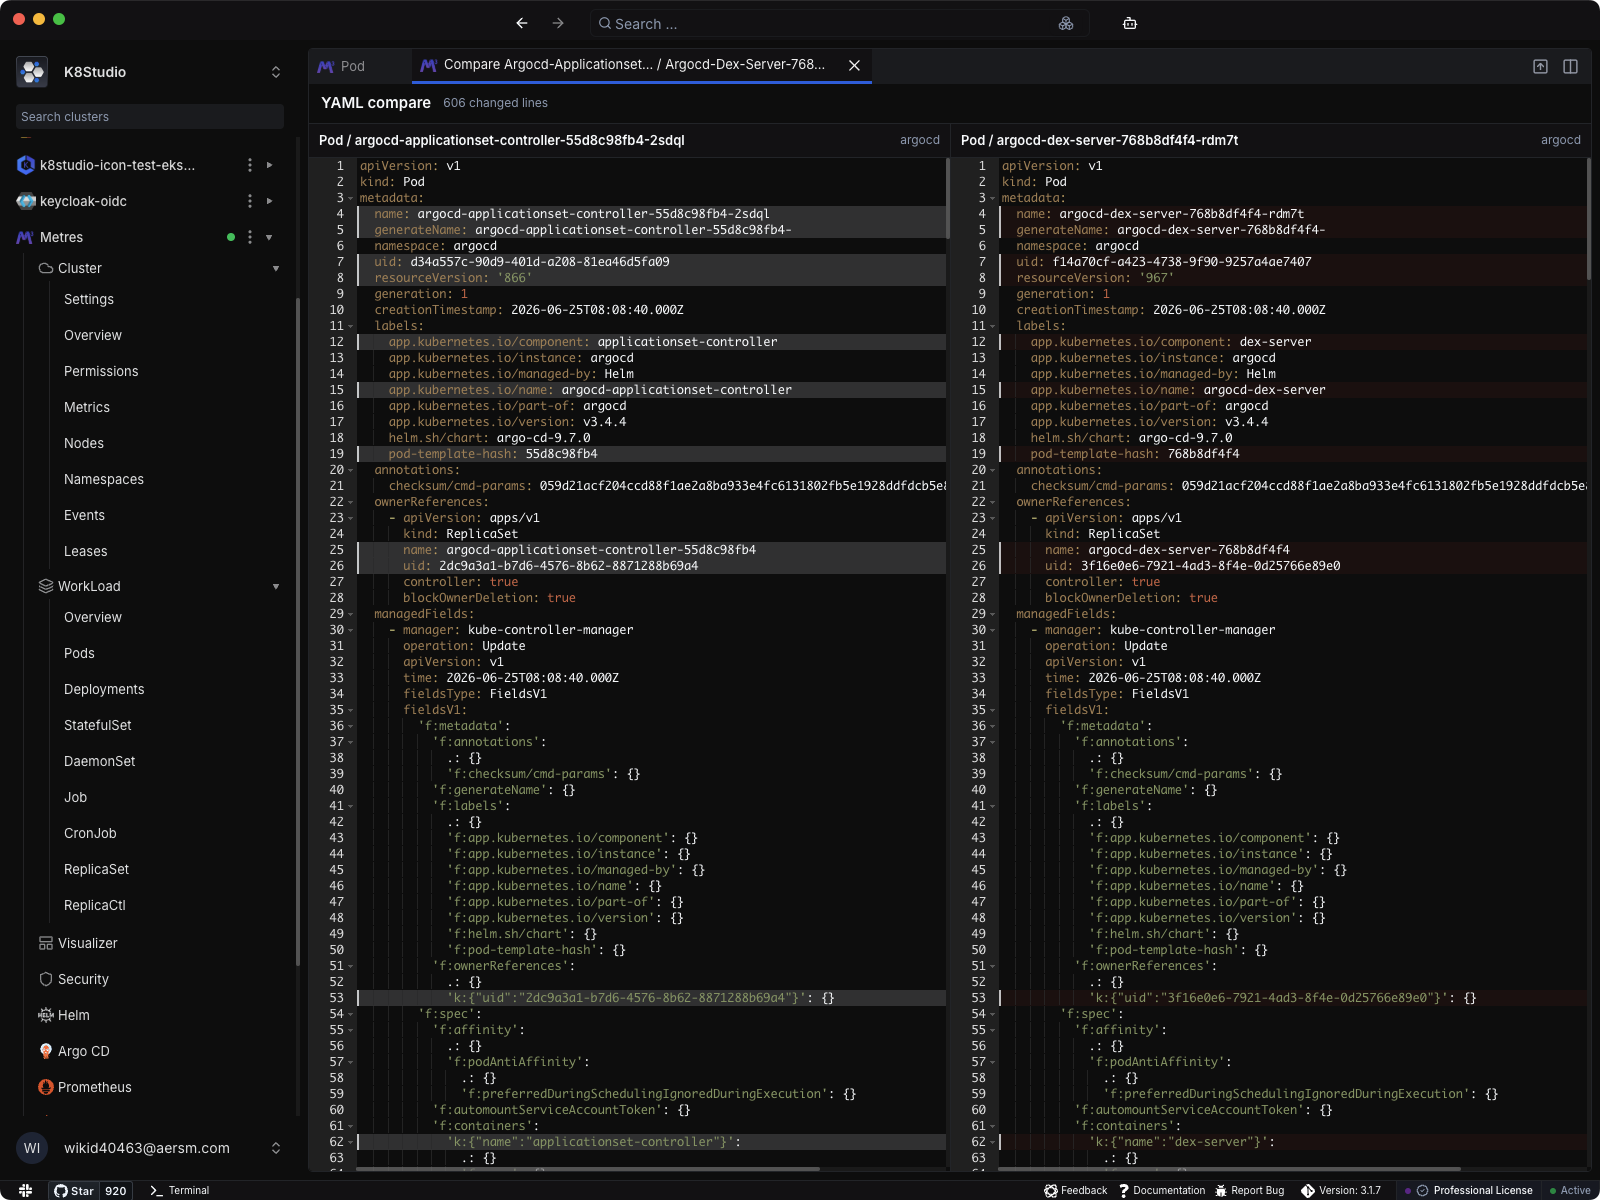This screenshot has height=1200, width=1600.
Task: Open cluster Overview page
Action: (x=93, y=335)
